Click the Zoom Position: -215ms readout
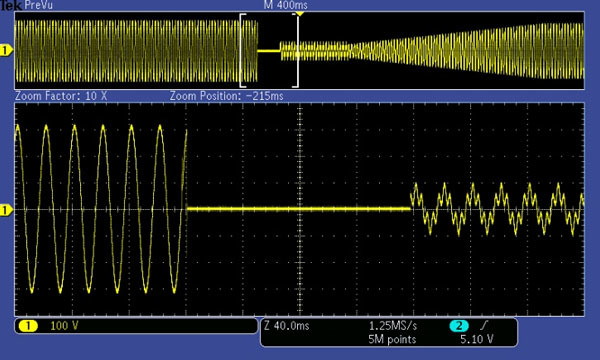This screenshot has height=360, width=600. click(x=227, y=96)
